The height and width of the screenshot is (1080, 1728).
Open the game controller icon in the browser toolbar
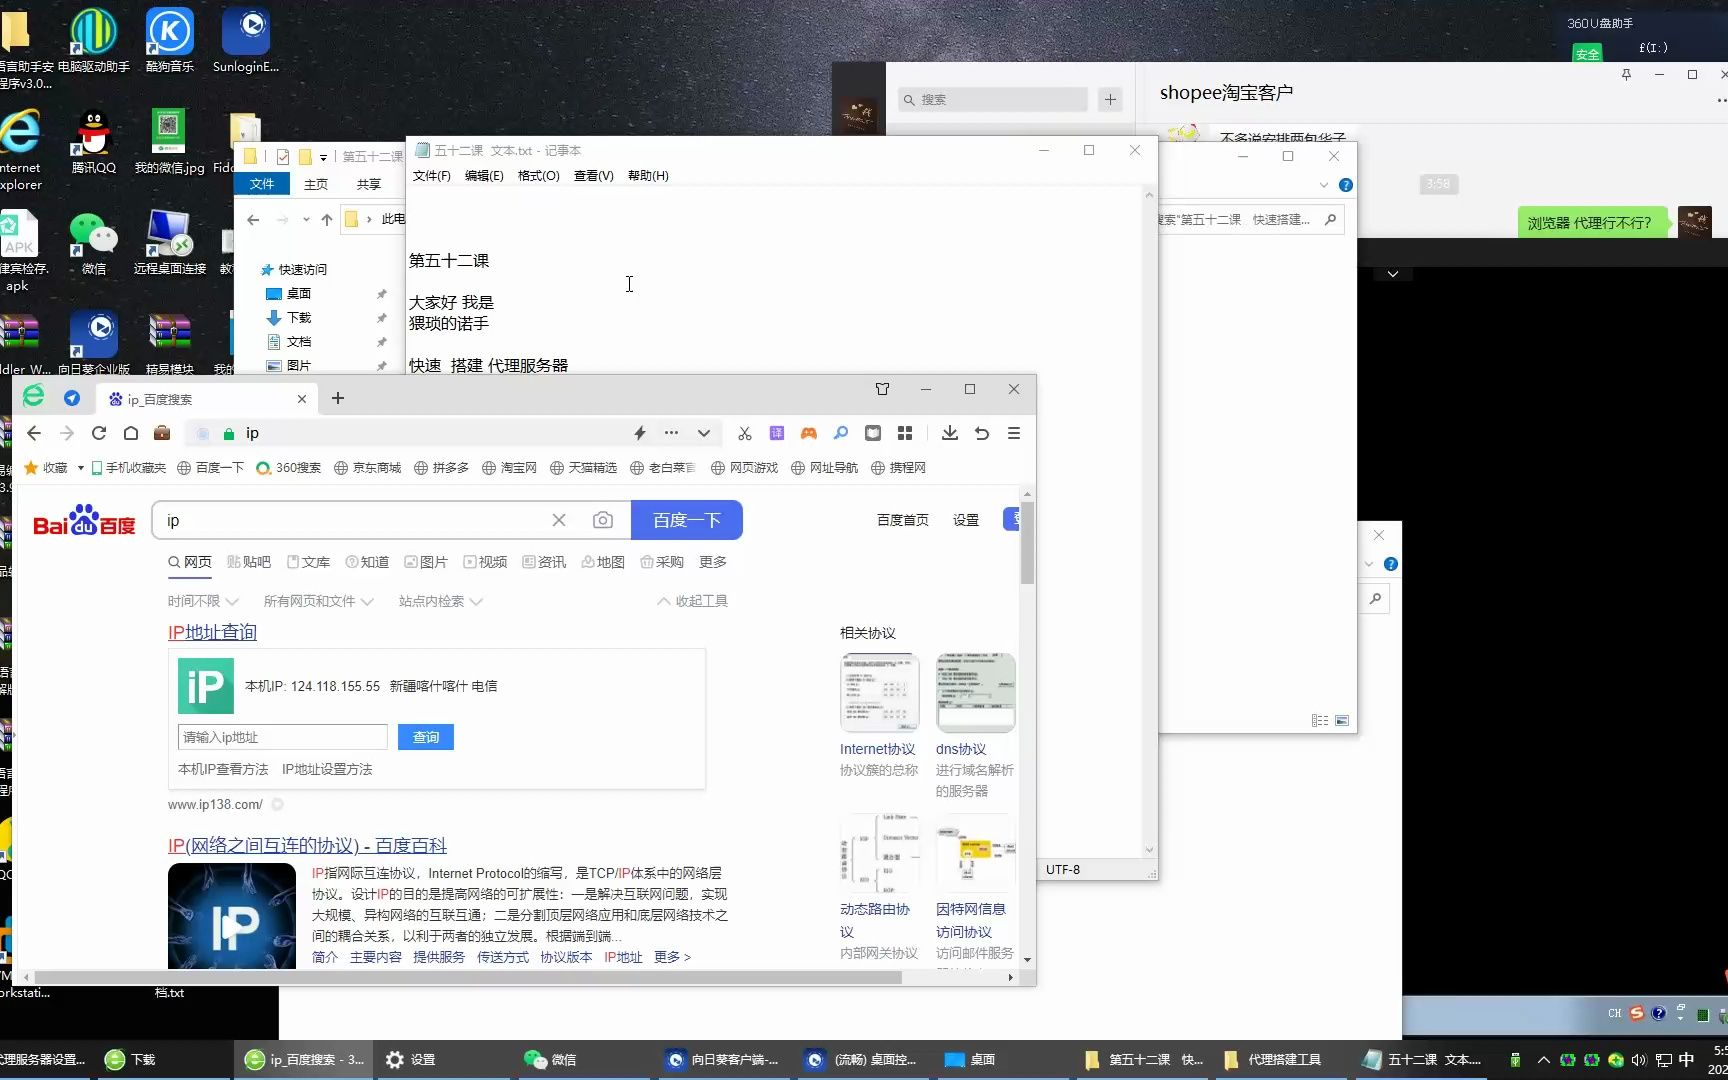click(809, 433)
